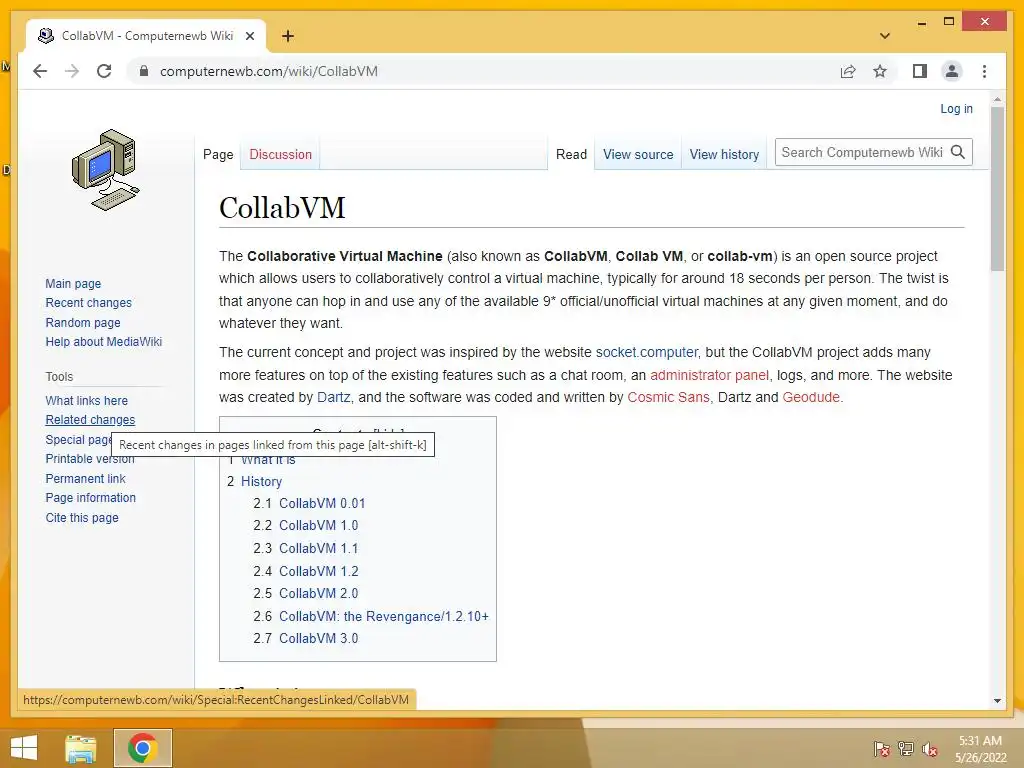Go to Main page in sidebar
Viewport: 1024px width, 768px height.
[x=73, y=283]
